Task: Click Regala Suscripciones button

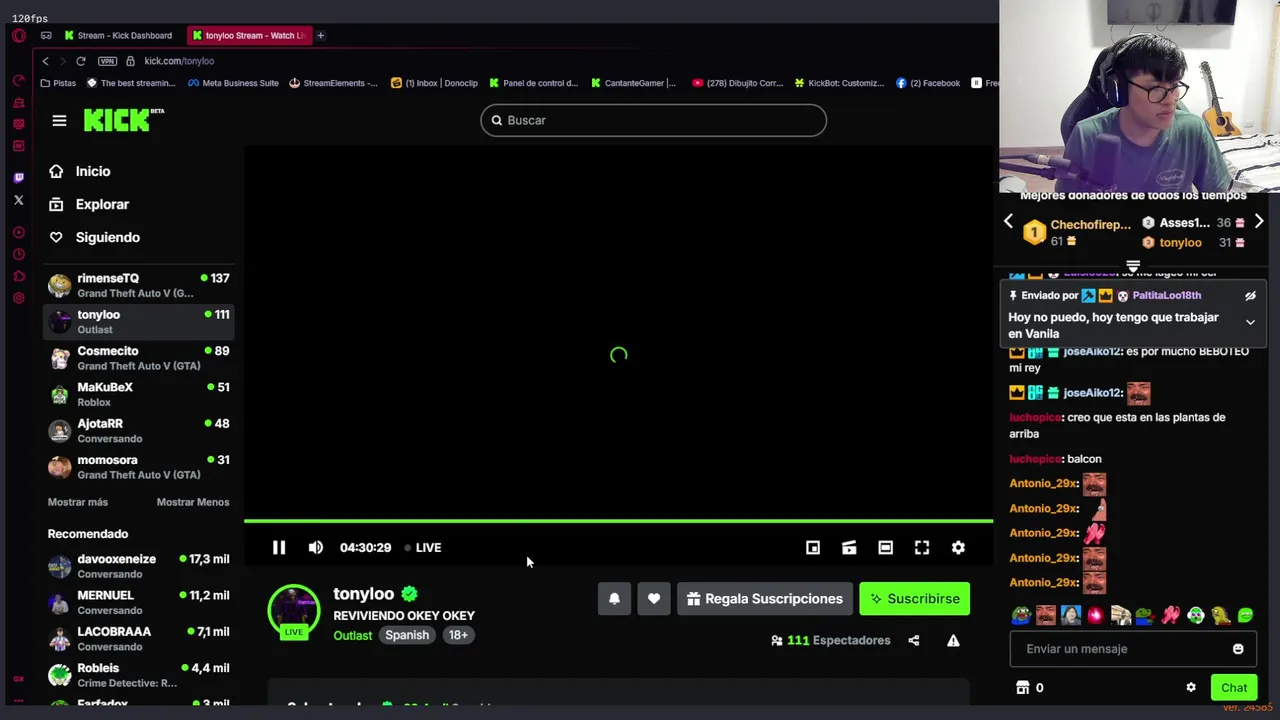Action: (x=765, y=599)
